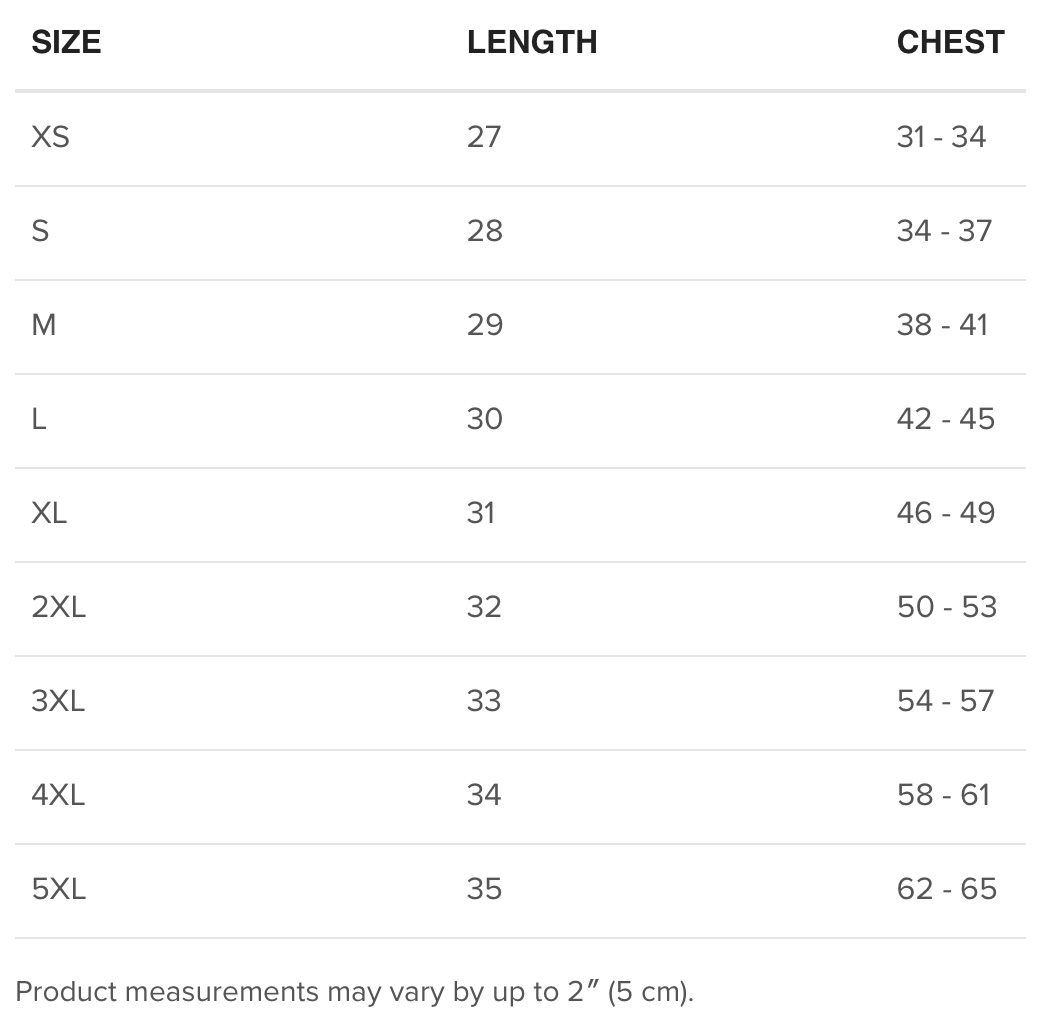Screen dimensions: 1040x1036
Task: Click the length value 30
Action: click(485, 419)
